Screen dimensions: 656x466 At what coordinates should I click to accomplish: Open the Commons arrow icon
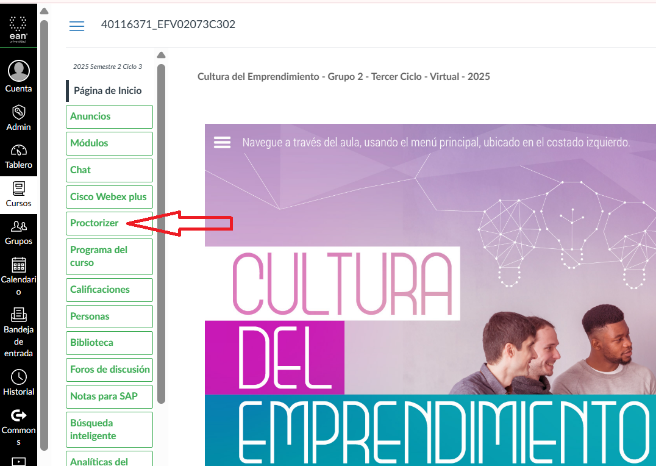[18, 415]
